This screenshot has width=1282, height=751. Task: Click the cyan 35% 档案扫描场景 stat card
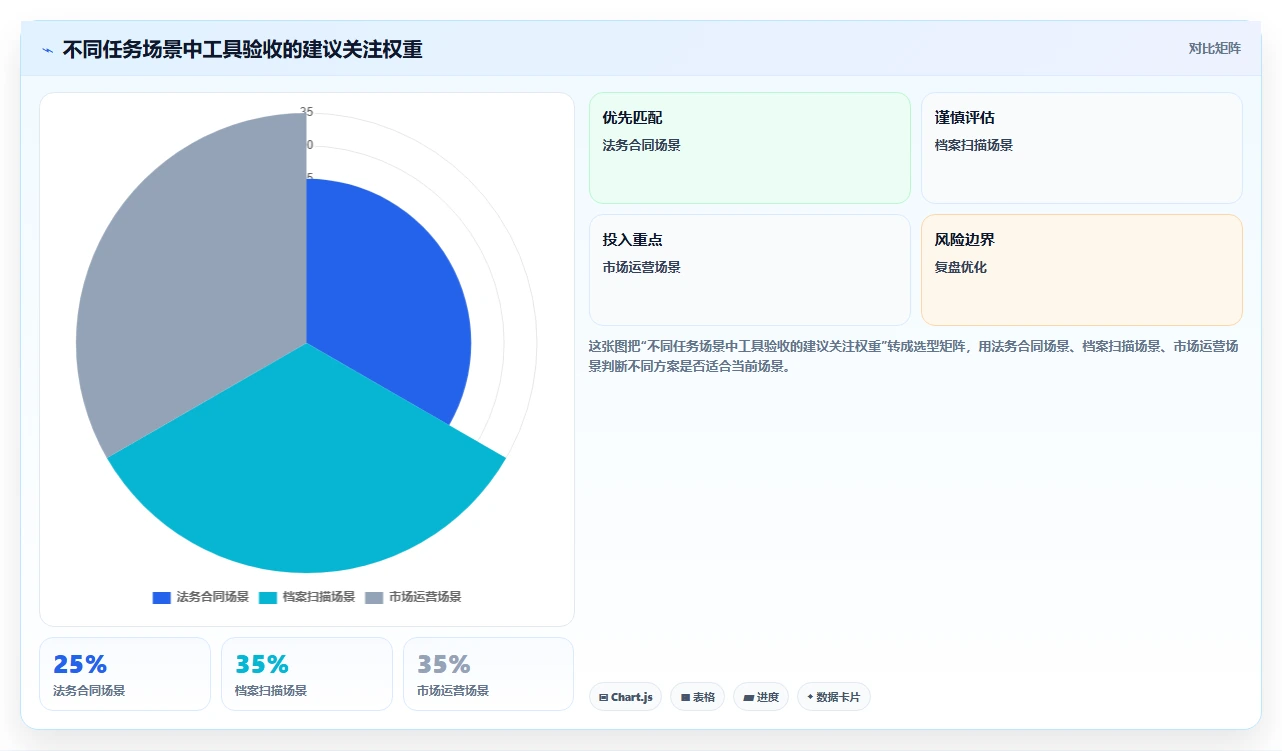[x=307, y=674]
